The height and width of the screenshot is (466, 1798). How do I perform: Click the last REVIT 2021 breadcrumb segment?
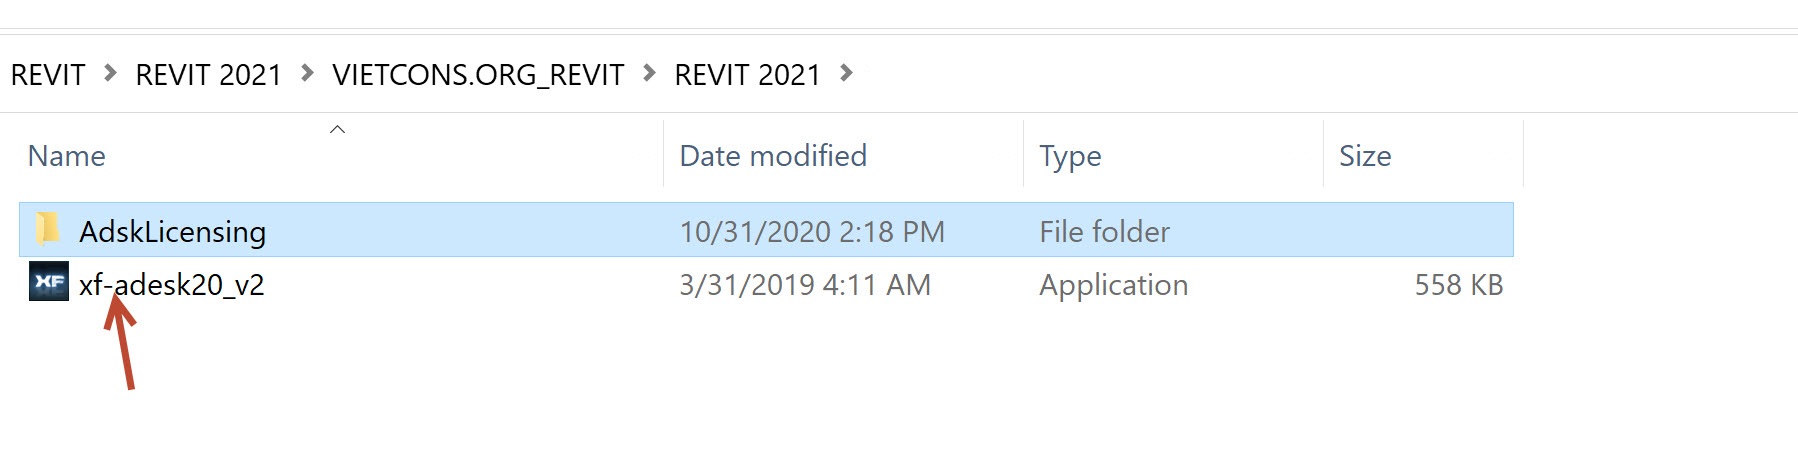(747, 75)
